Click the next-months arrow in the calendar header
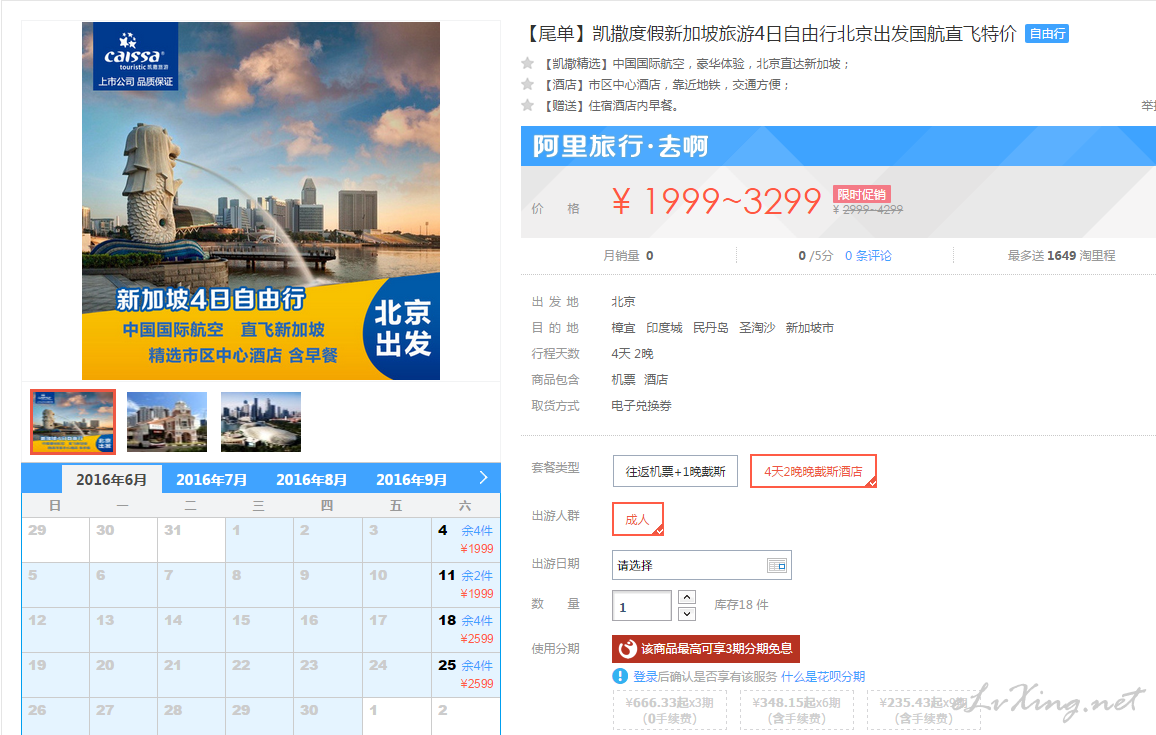Image resolution: width=1156 pixels, height=735 pixels. click(x=484, y=478)
